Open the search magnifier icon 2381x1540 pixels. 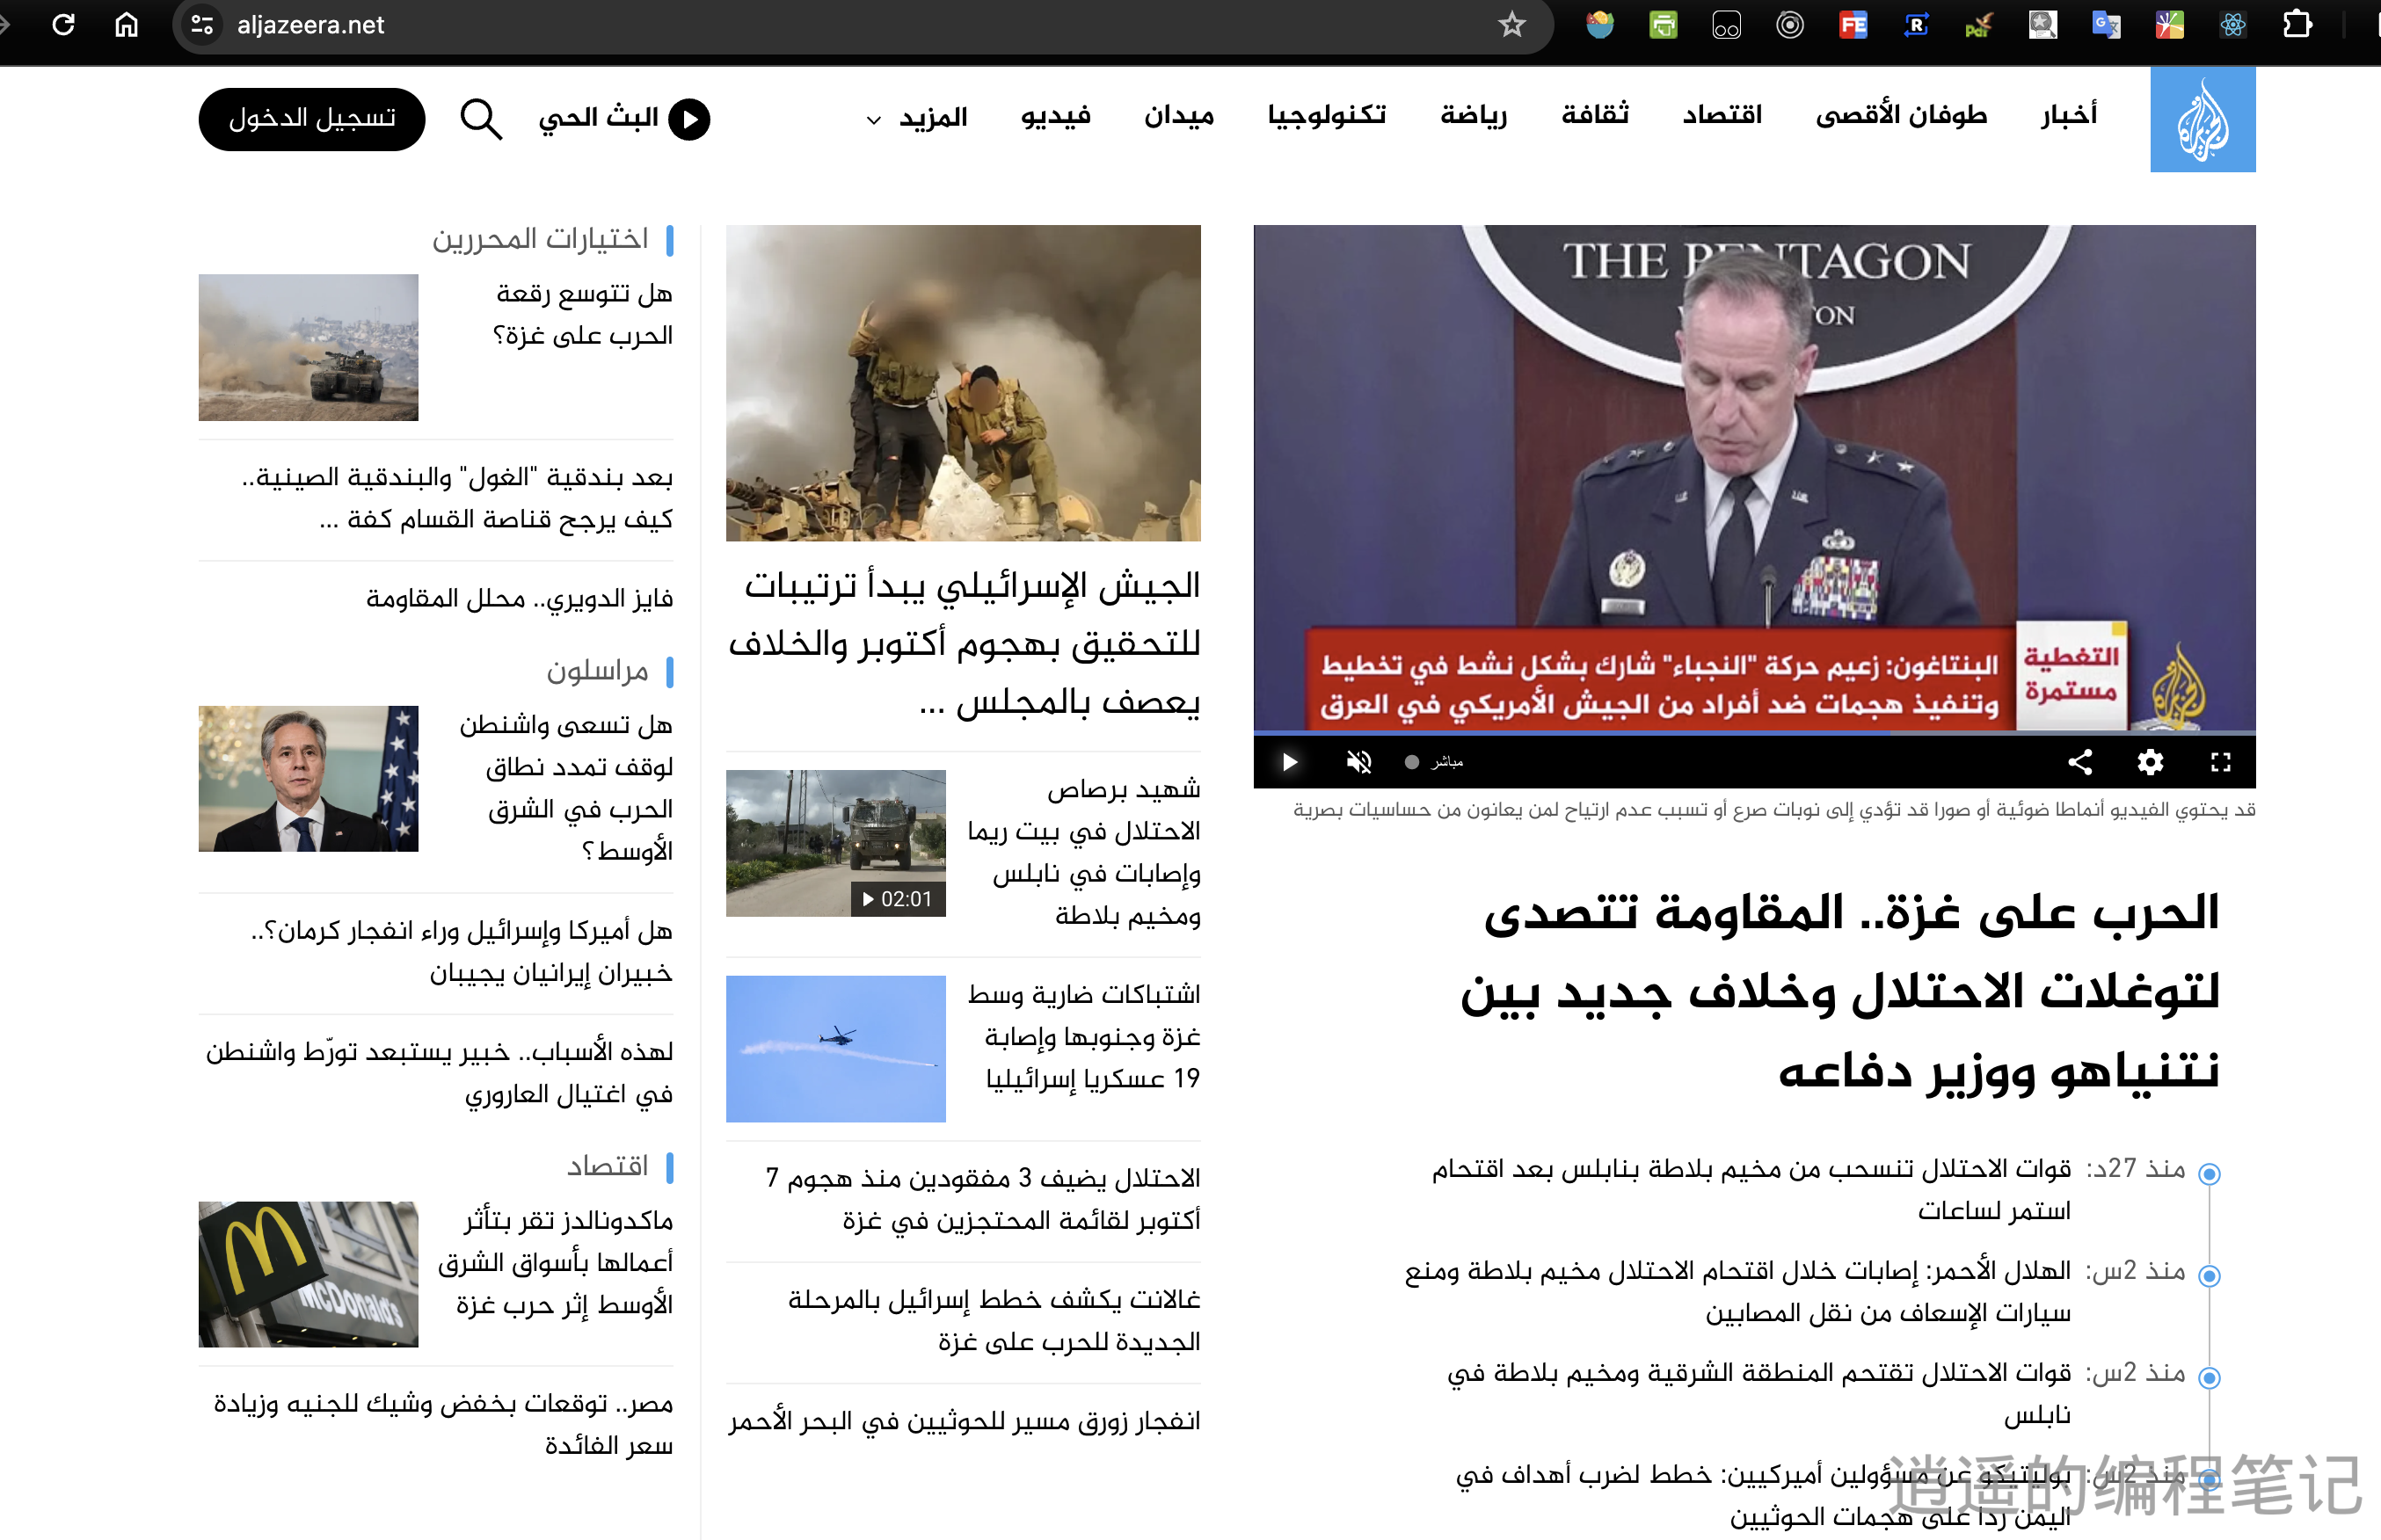point(480,119)
